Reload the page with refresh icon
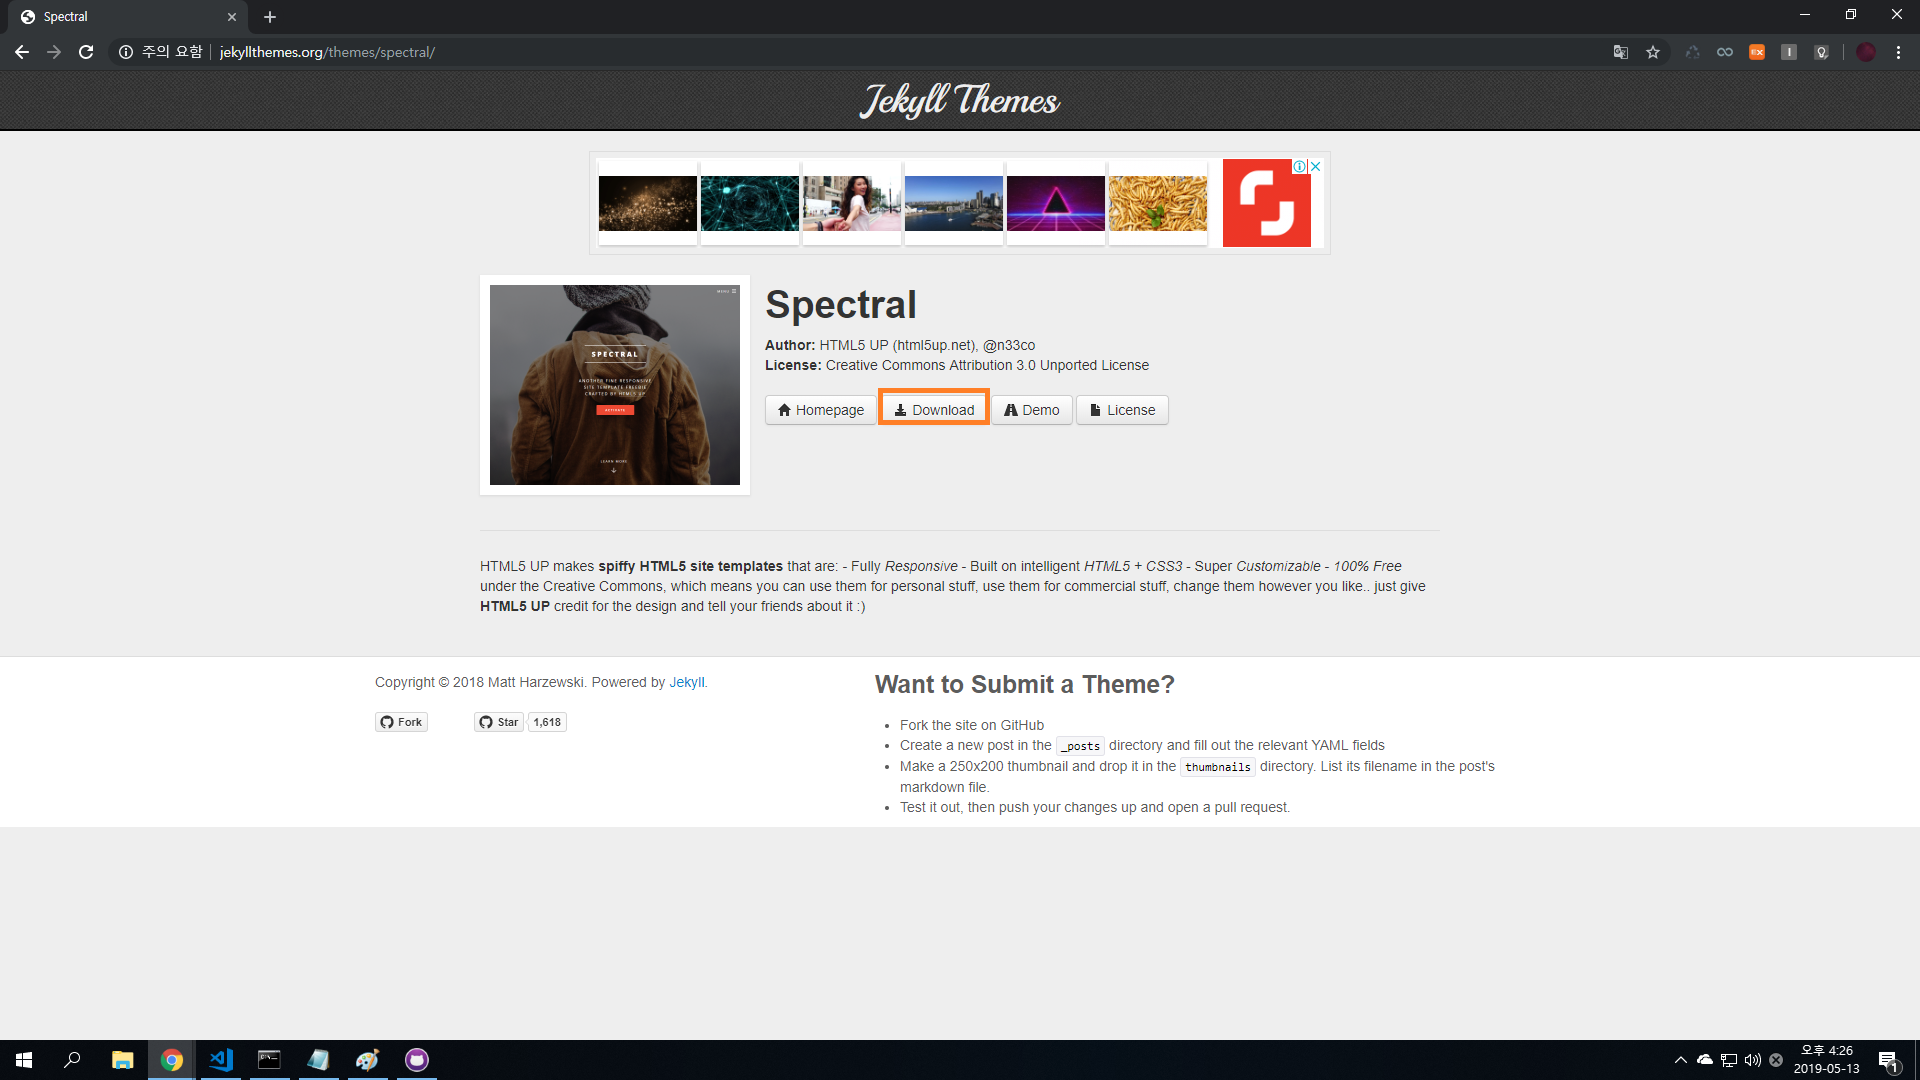1920x1080 pixels. tap(86, 52)
